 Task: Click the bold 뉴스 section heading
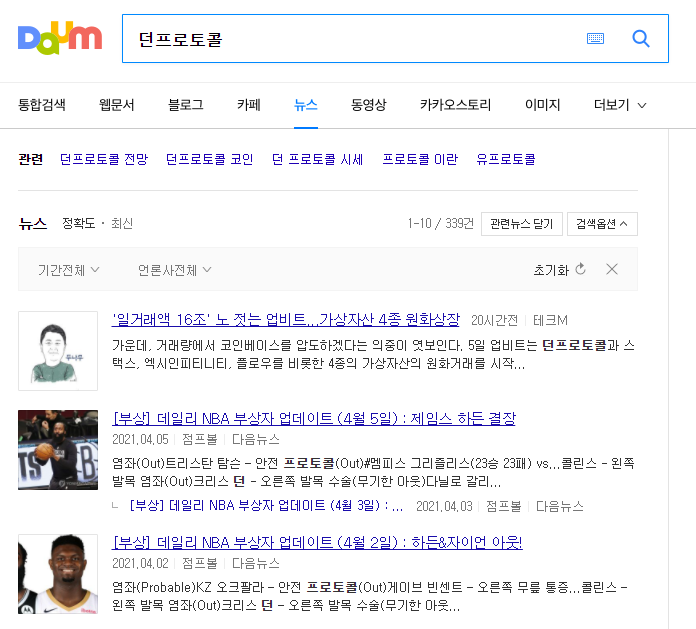click(33, 223)
